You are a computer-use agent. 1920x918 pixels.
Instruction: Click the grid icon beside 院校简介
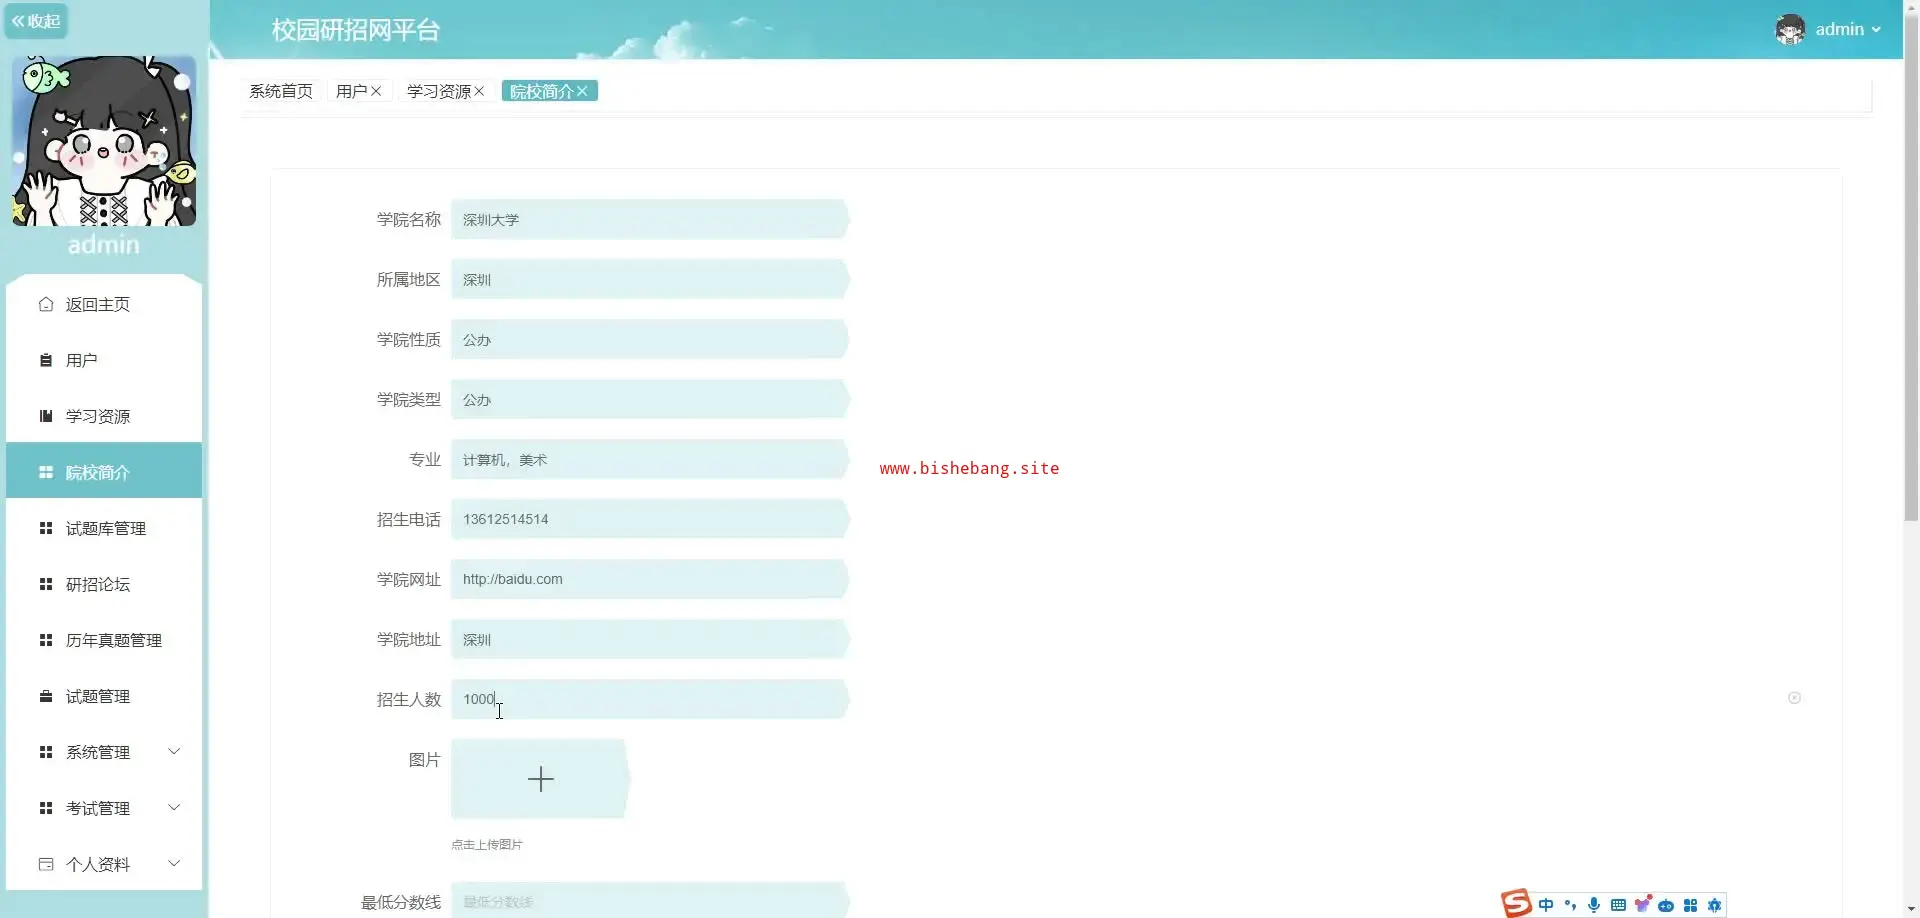pos(46,472)
